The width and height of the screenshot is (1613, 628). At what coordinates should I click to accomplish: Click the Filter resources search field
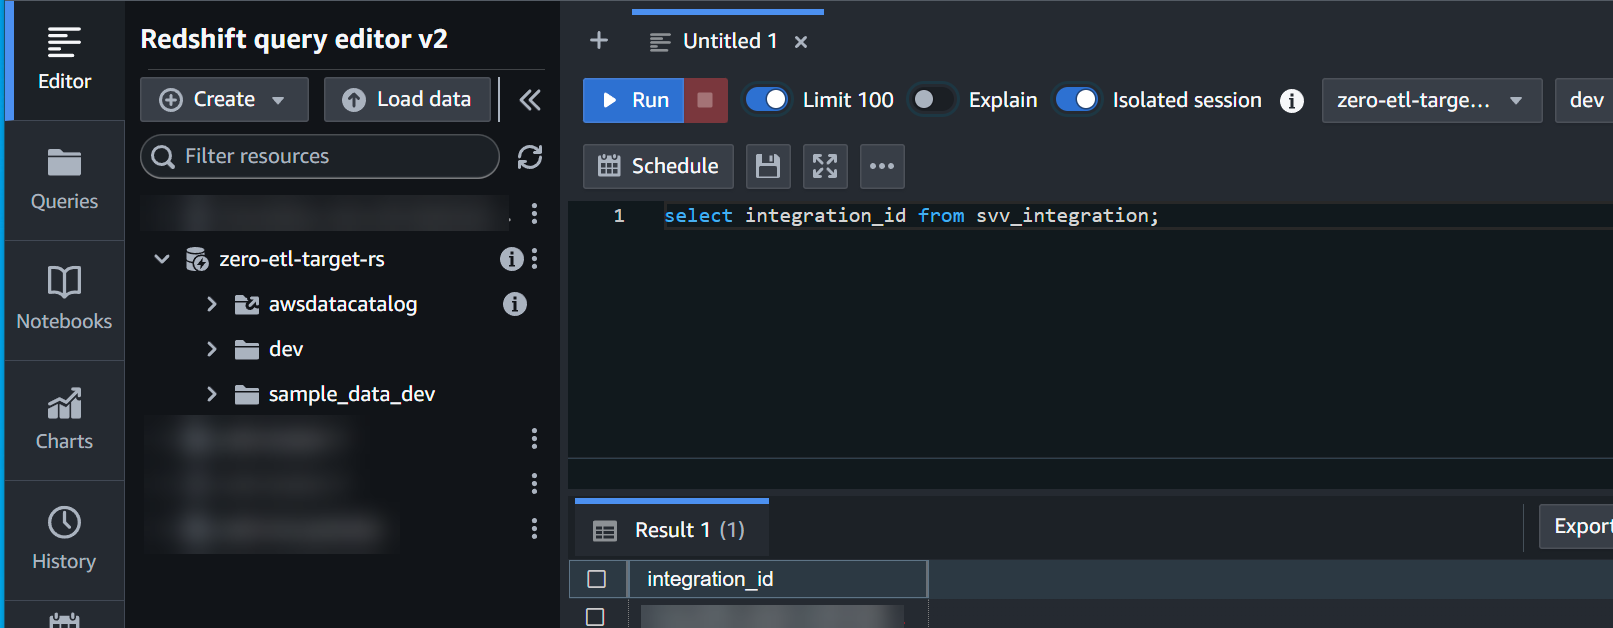click(x=320, y=157)
